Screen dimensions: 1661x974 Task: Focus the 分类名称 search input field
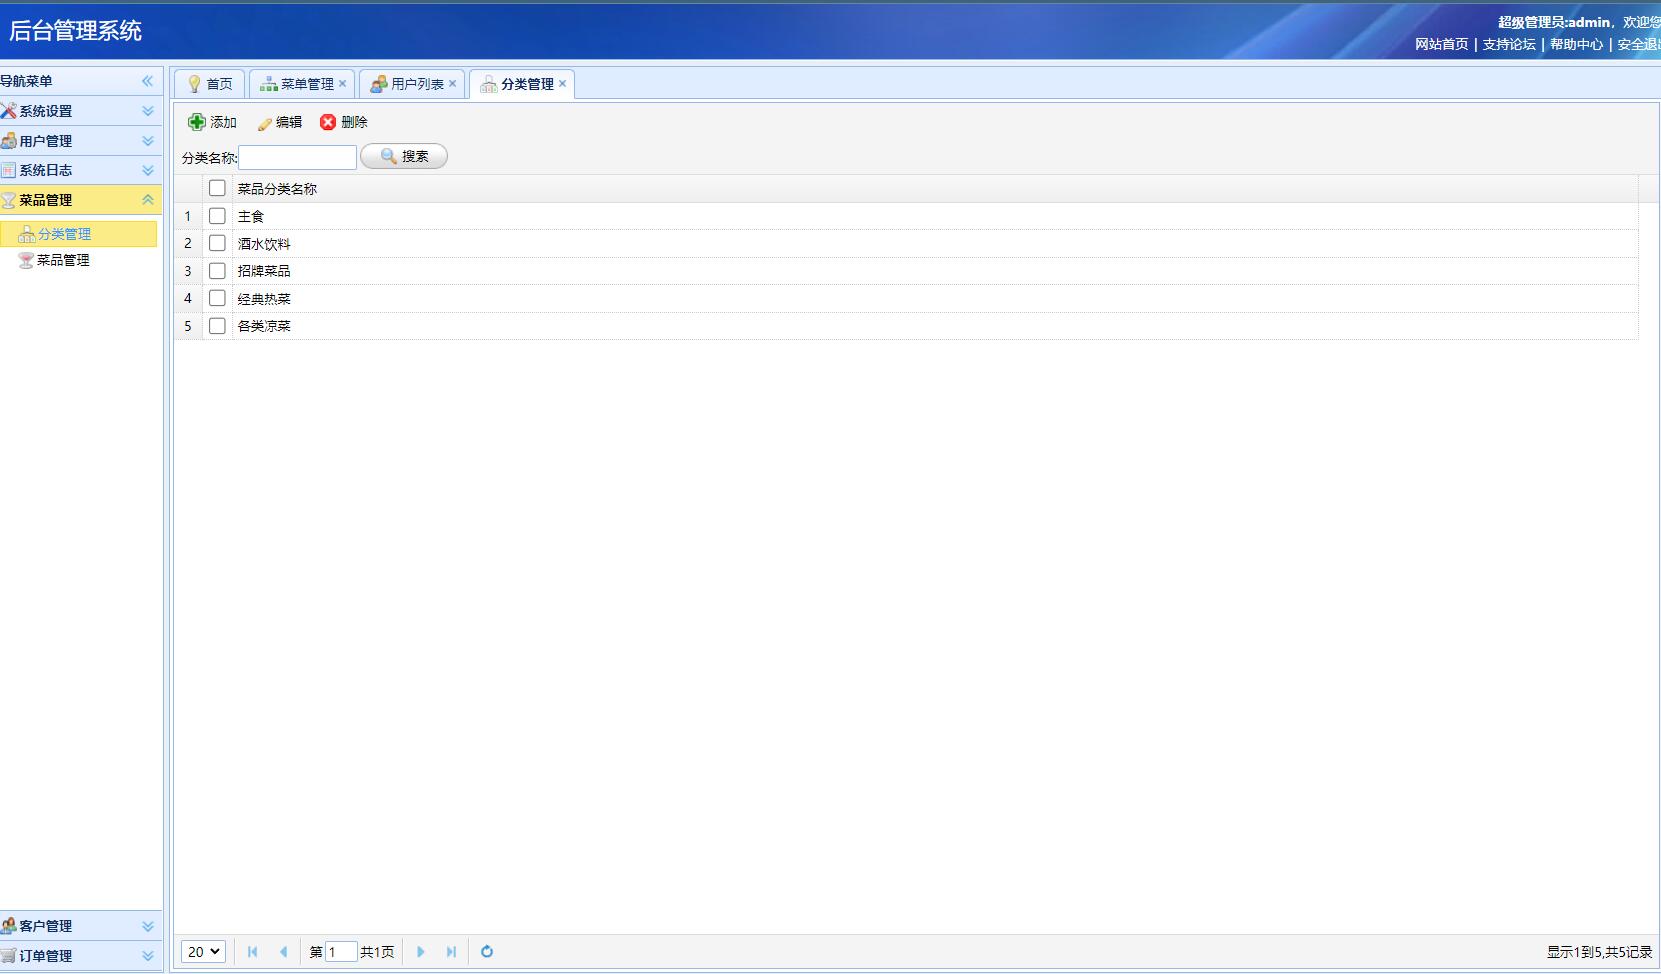tap(297, 157)
